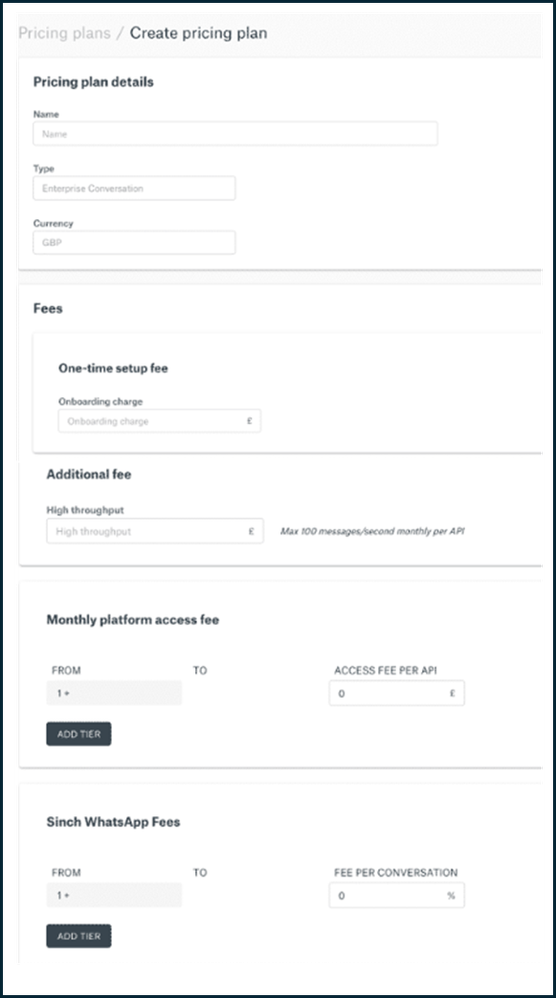Click into the plan Name input field
556x998 pixels.
click(235, 134)
